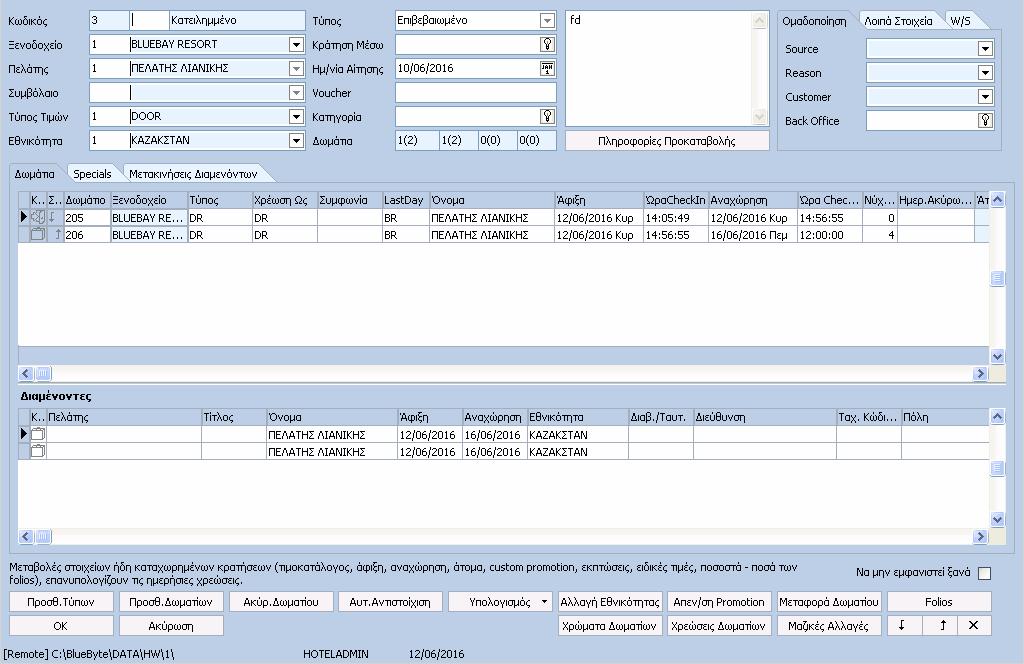Click Προσθ.Δωματίων button

[170, 602]
